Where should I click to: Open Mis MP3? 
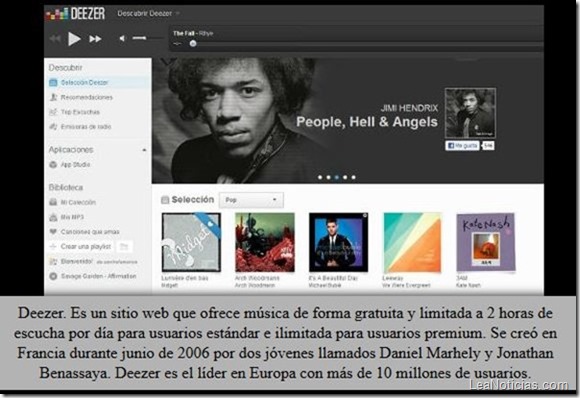coord(72,217)
